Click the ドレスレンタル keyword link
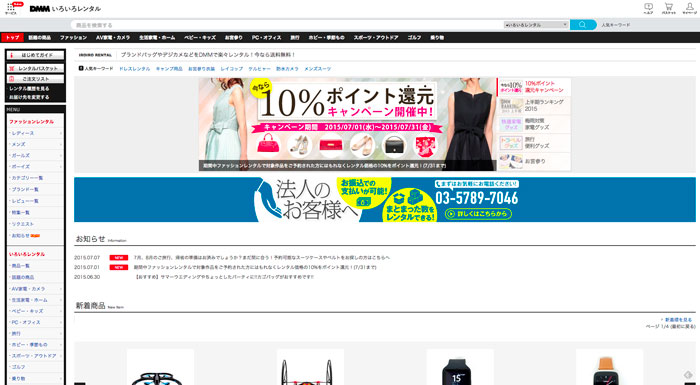Screen dimensions: 700x385 [x=134, y=69]
